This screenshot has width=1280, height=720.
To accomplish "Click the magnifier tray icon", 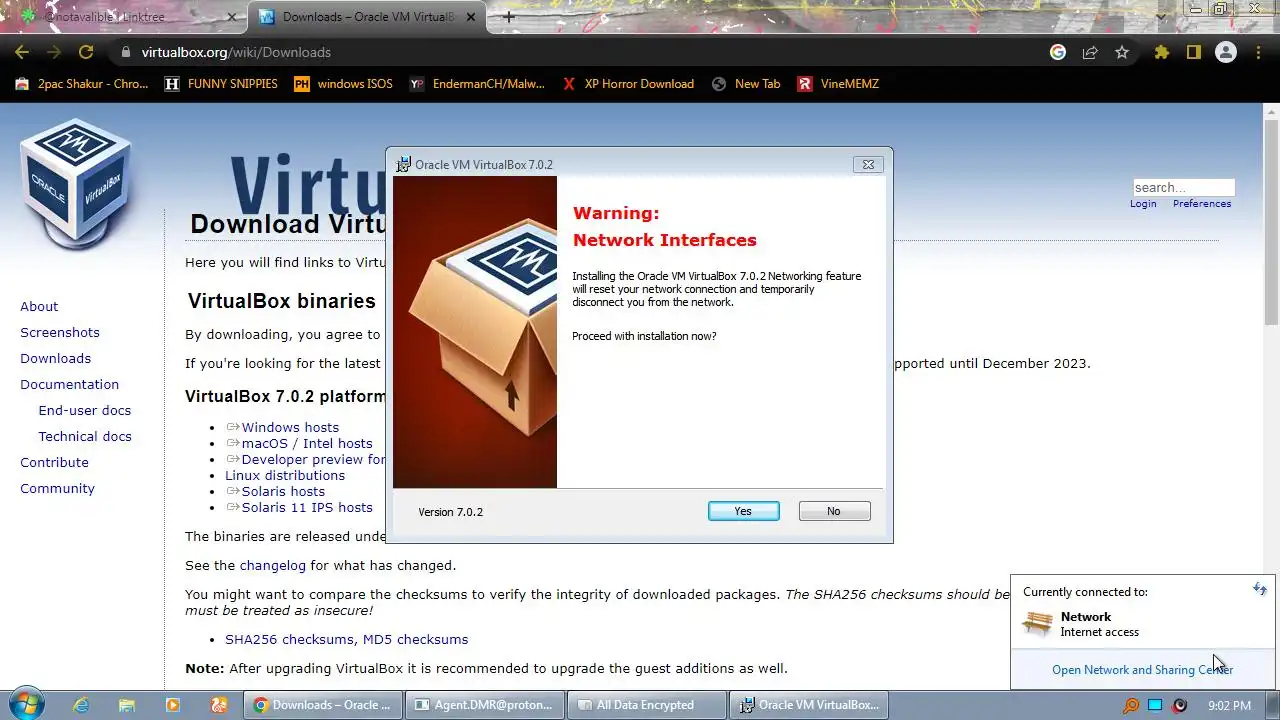I will [1131, 705].
